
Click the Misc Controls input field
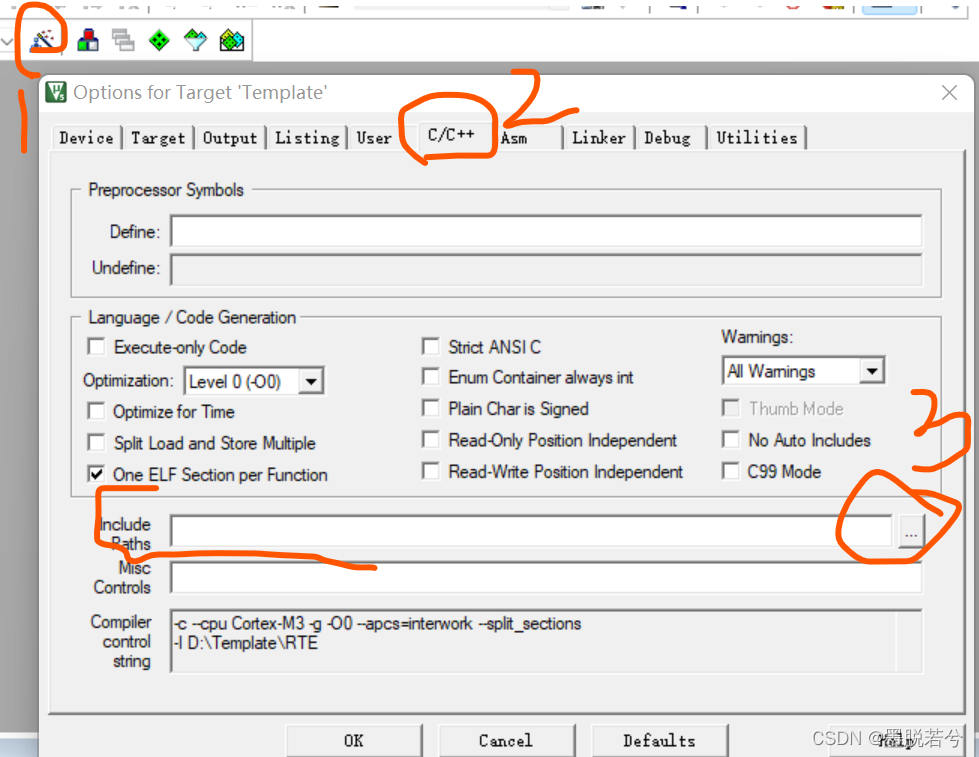click(546, 578)
